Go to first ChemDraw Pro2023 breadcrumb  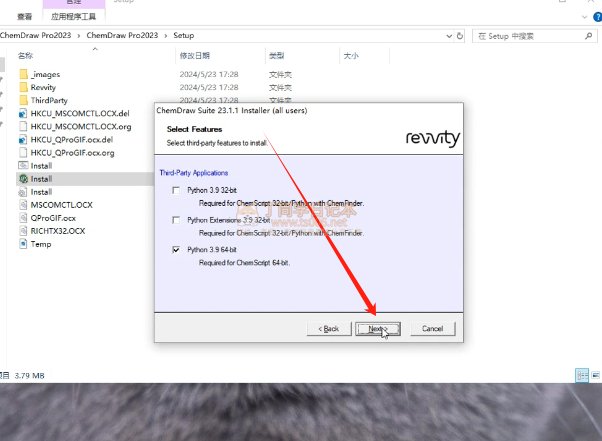click(x=35, y=35)
